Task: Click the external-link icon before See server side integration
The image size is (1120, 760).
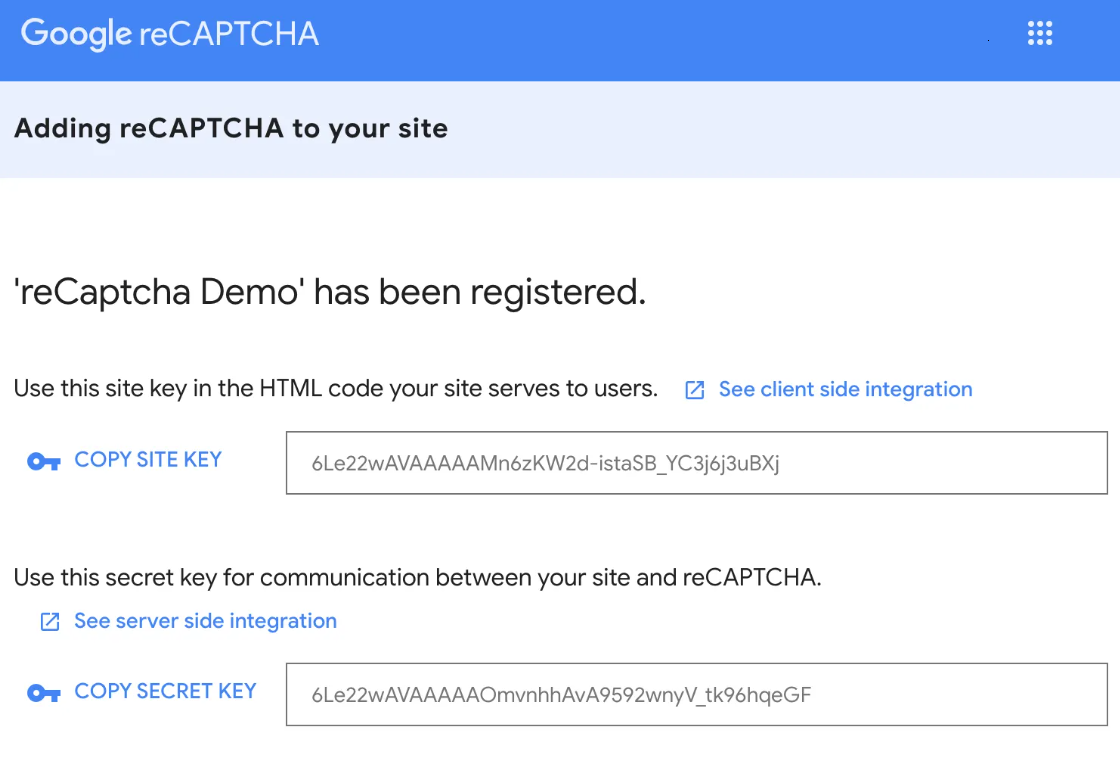Action: pyautogui.click(x=49, y=621)
